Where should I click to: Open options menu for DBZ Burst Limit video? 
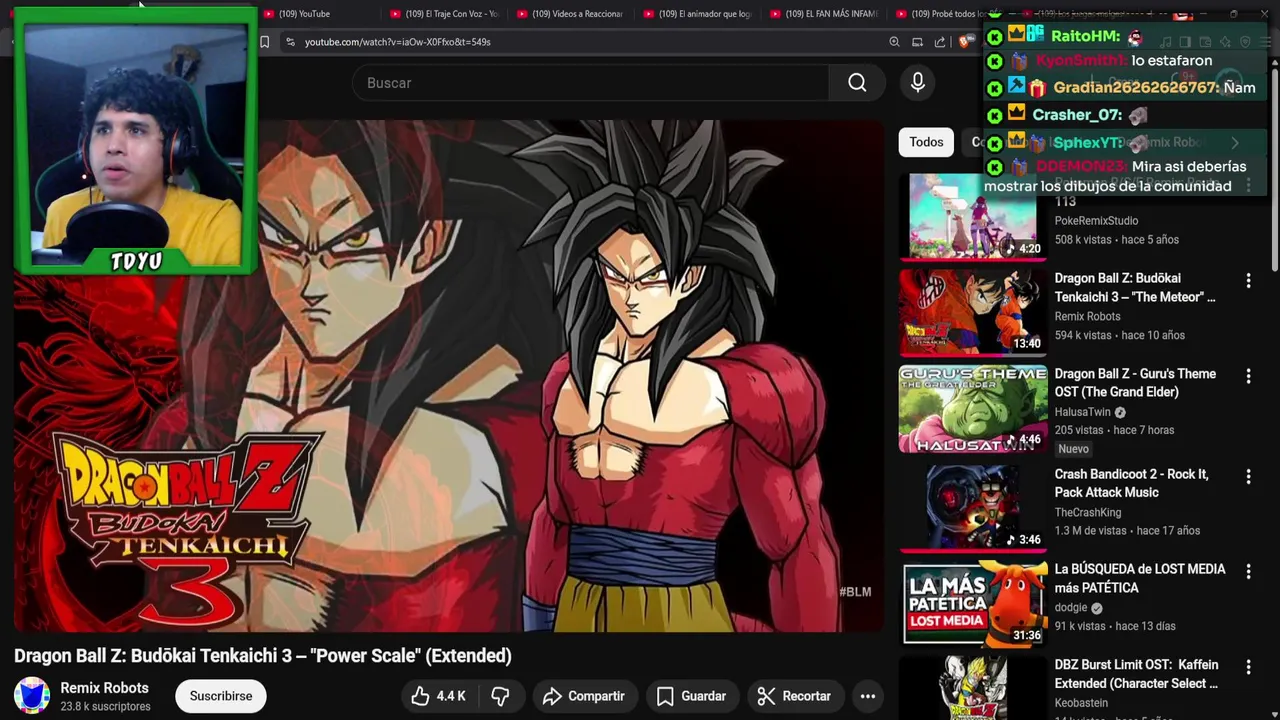point(1248,667)
